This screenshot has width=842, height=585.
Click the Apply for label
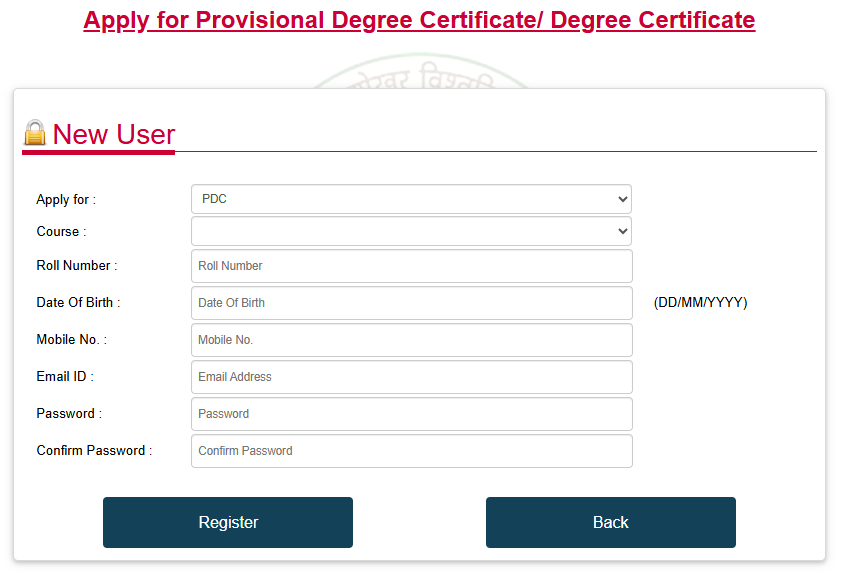[64, 199]
